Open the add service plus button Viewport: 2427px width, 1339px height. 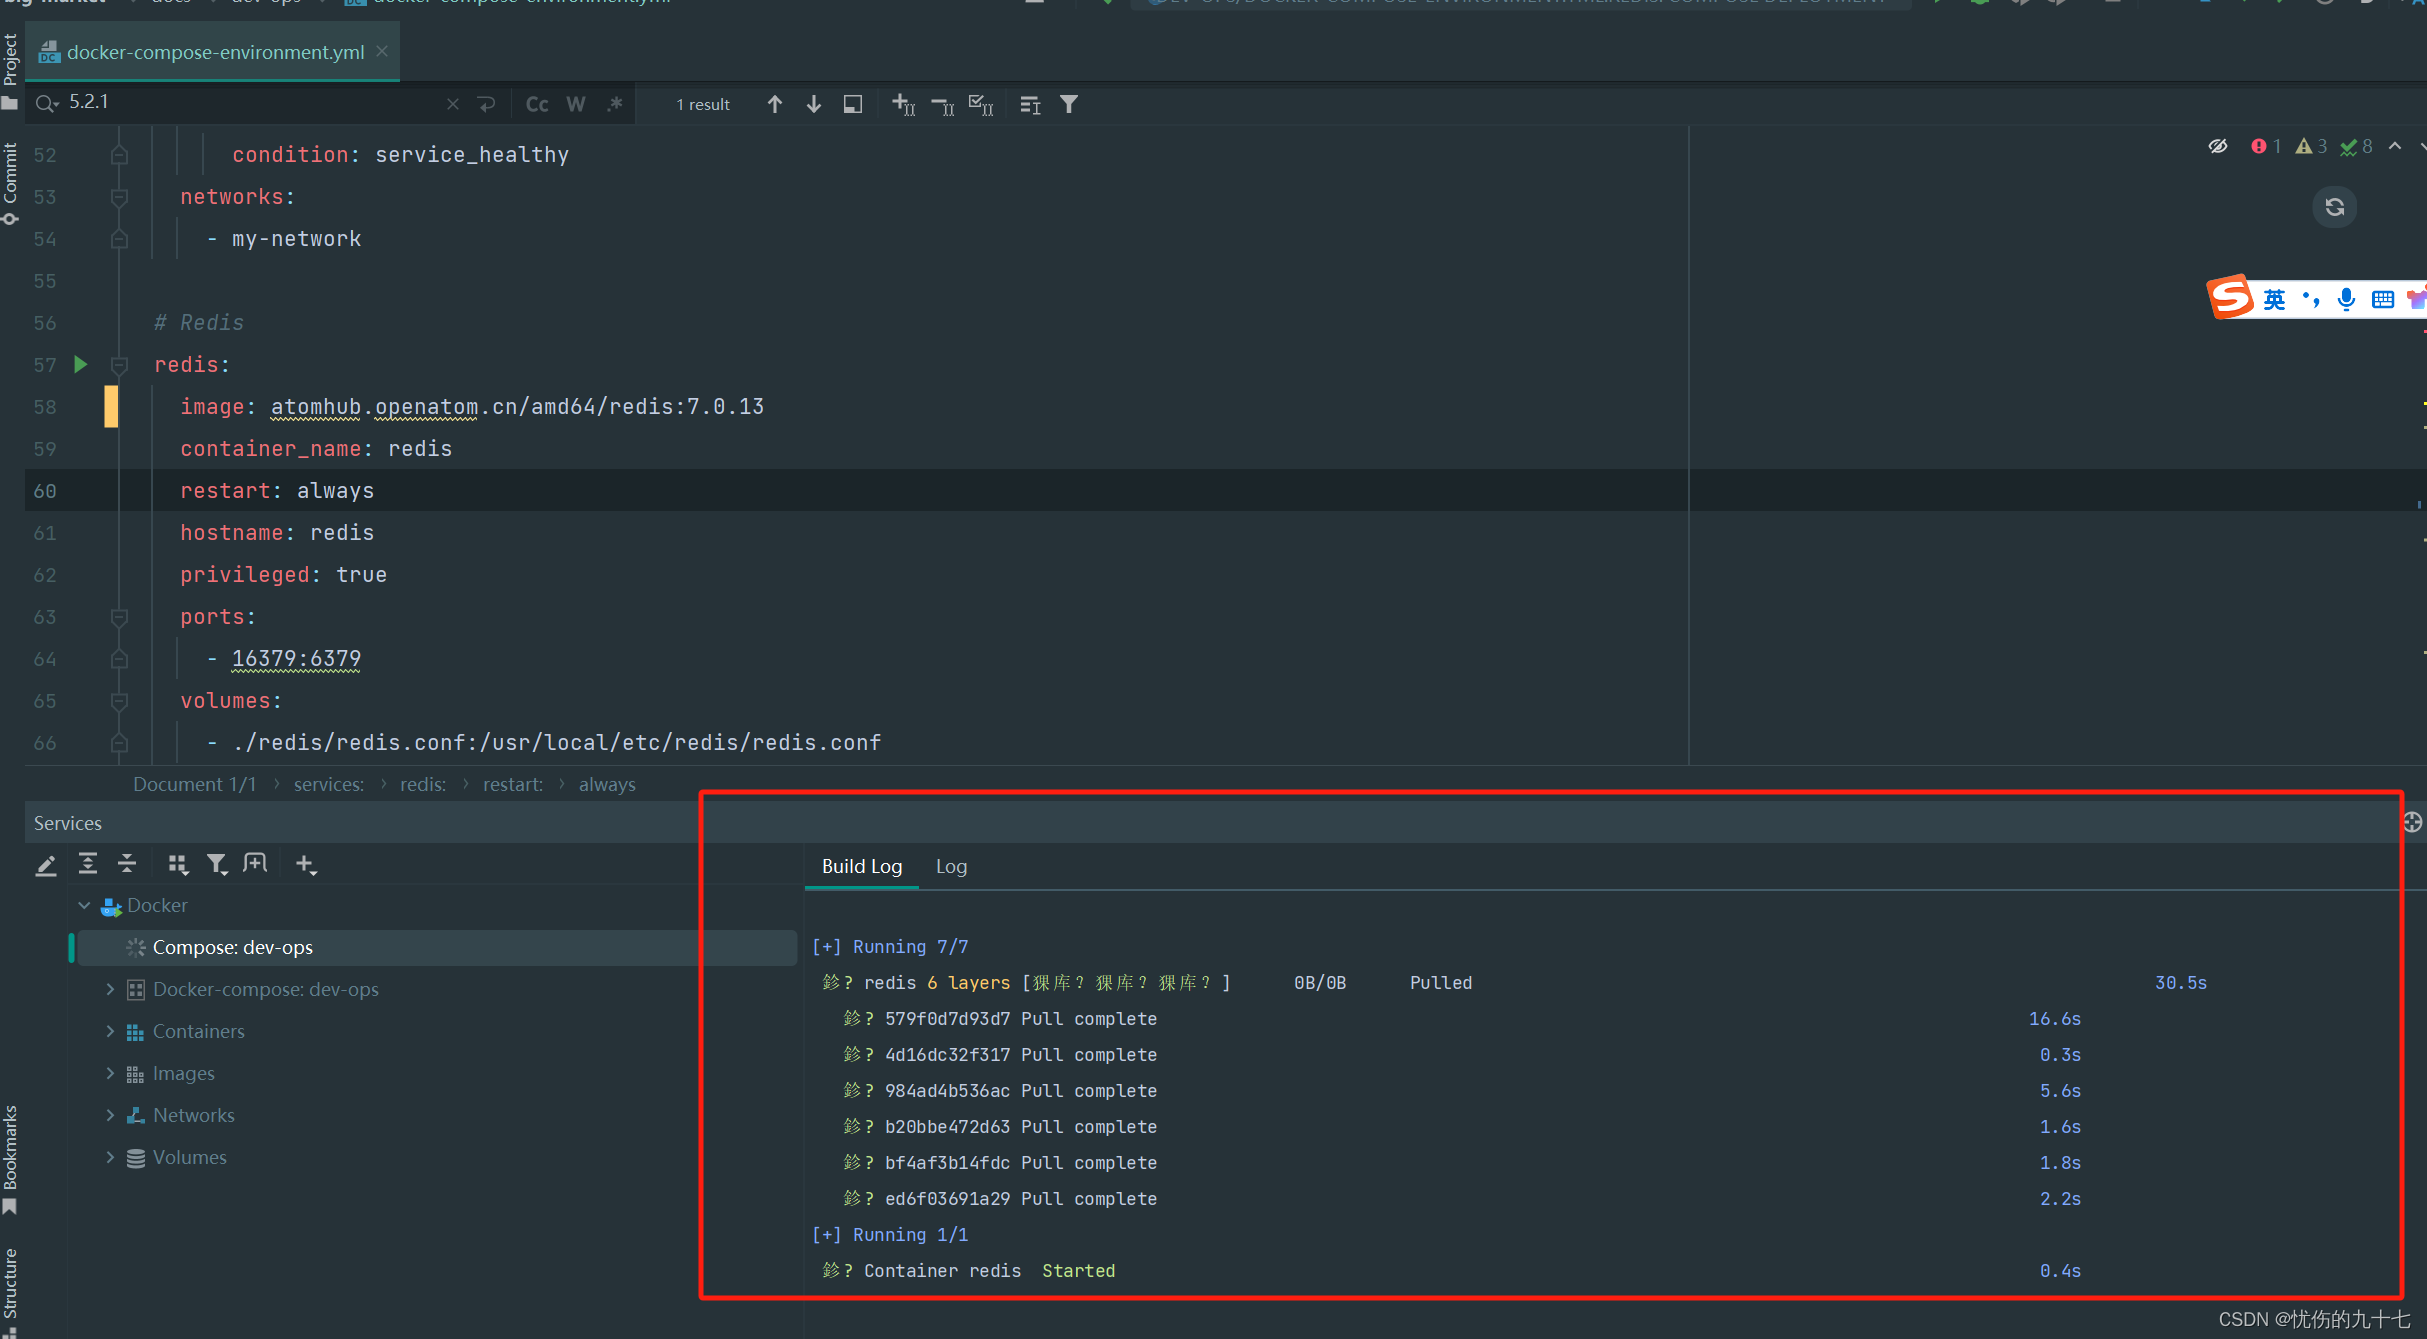306,864
